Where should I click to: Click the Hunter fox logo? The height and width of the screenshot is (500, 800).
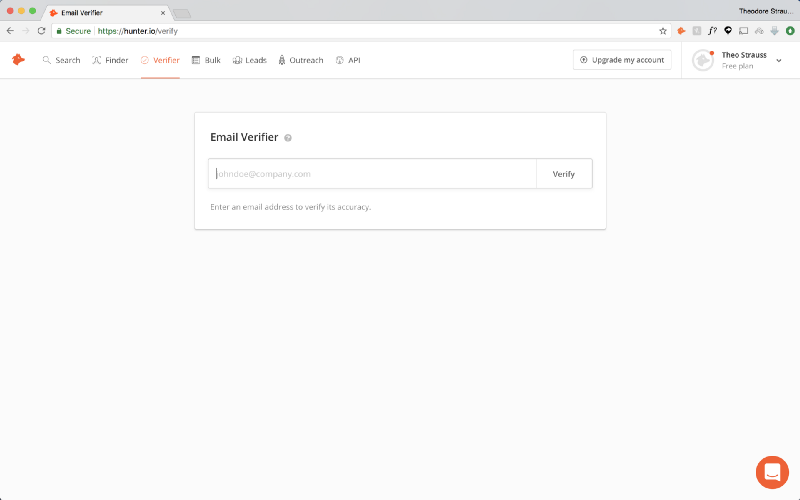pyautogui.click(x=18, y=60)
